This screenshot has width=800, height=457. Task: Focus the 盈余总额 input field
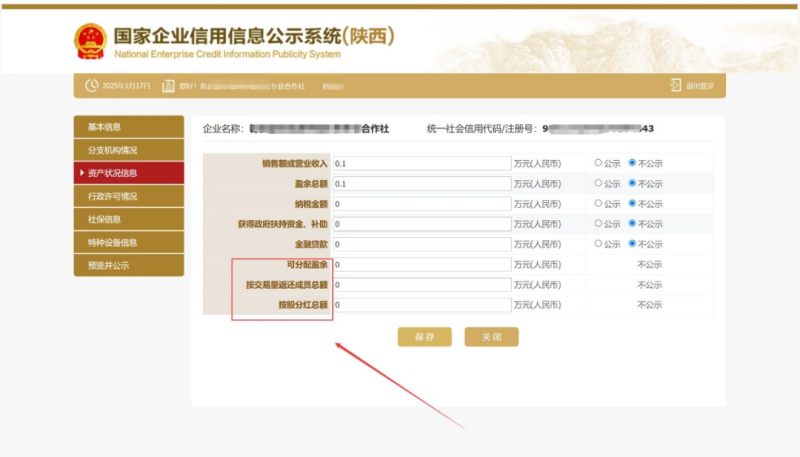(x=422, y=184)
